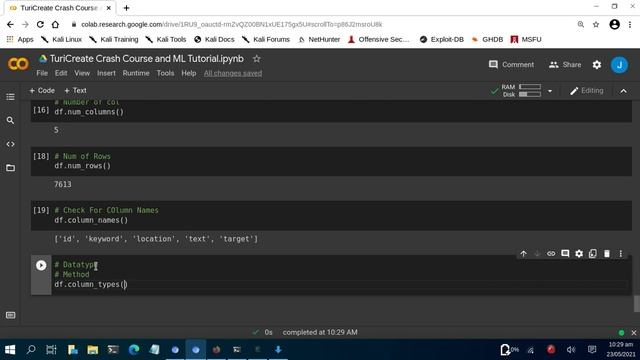Open Colab settings gear in header

pyautogui.click(x=597, y=64)
